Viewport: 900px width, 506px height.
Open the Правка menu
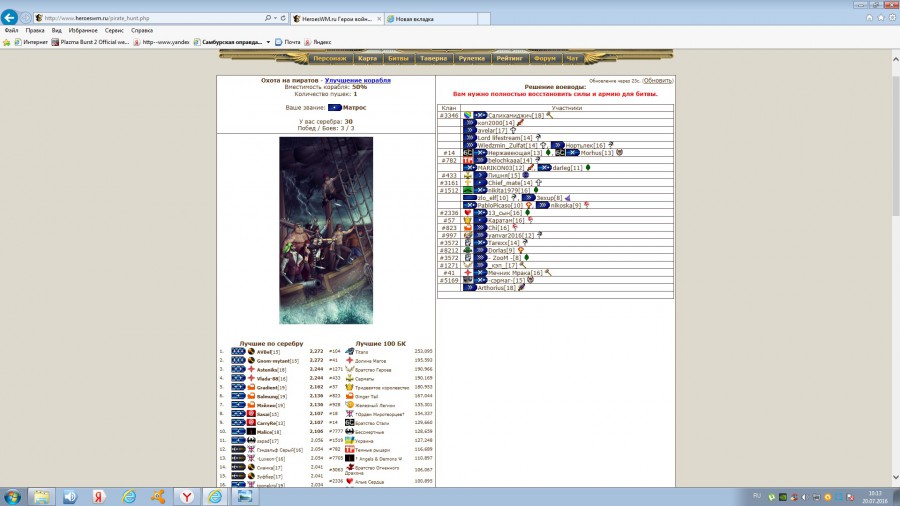pyautogui.click(x=35, y=30)
